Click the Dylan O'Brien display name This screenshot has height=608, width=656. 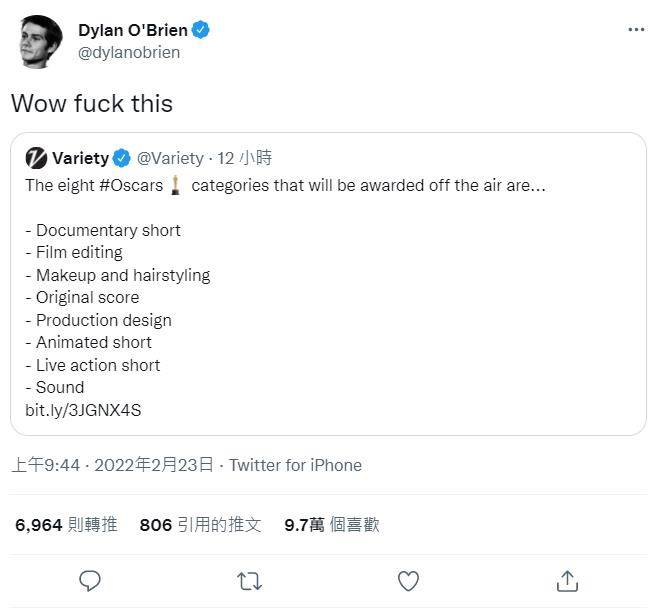tap(132, 30)
